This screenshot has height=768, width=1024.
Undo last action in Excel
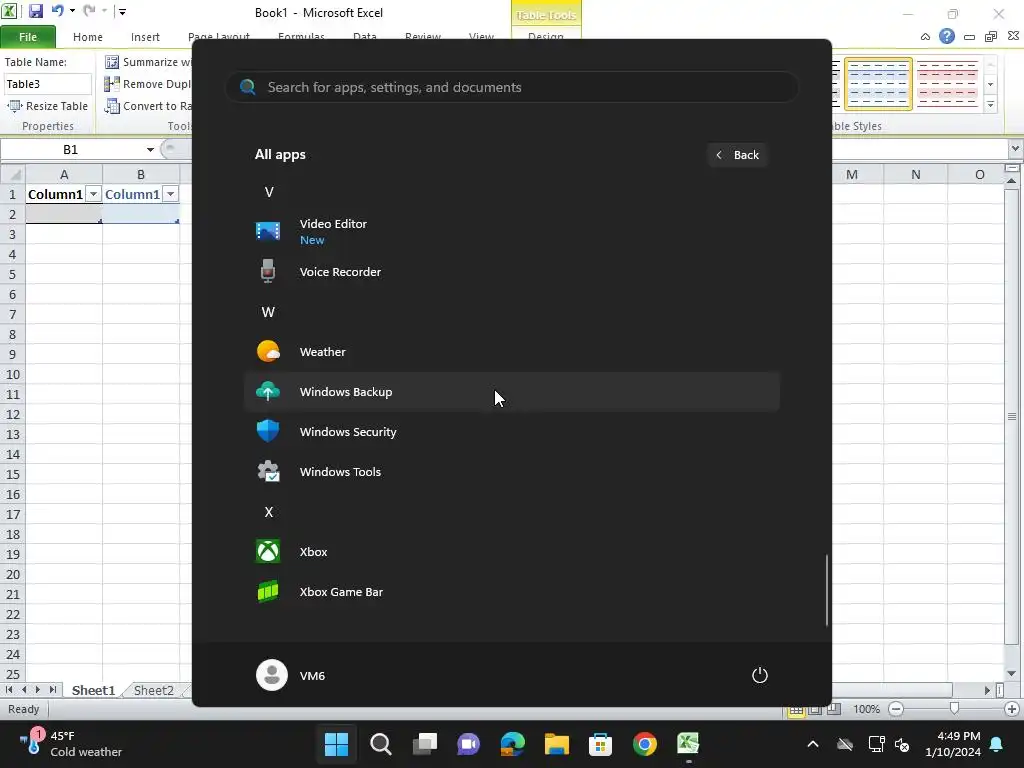pyautogui.click(x=57, y=11)
